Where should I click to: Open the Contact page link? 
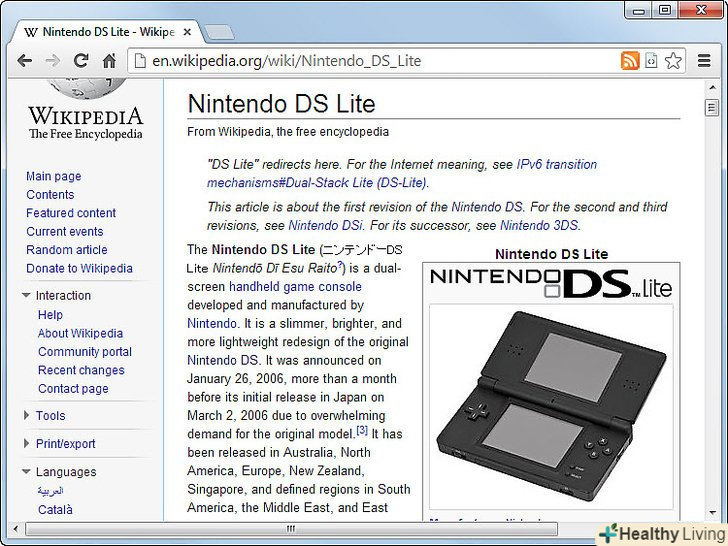73,389
